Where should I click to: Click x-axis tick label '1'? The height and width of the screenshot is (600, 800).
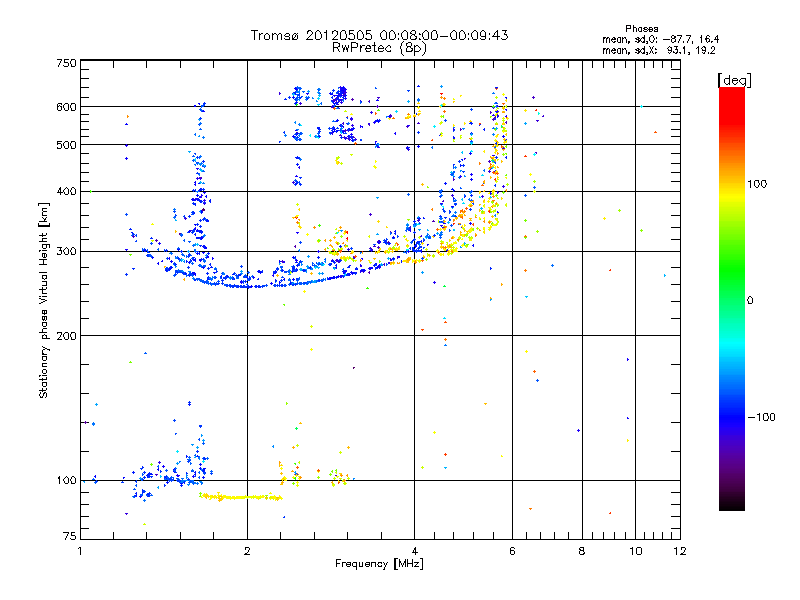pyautogui.click(x=80, y=551)
